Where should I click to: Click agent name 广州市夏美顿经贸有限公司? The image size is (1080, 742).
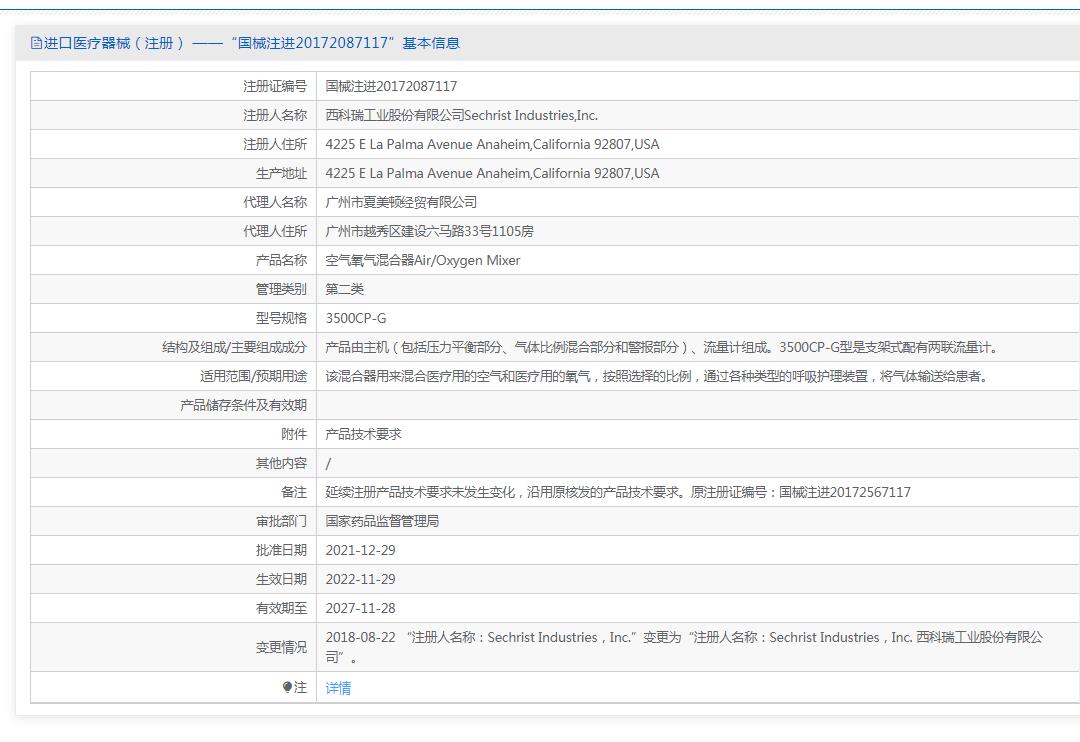click(401, 202)
